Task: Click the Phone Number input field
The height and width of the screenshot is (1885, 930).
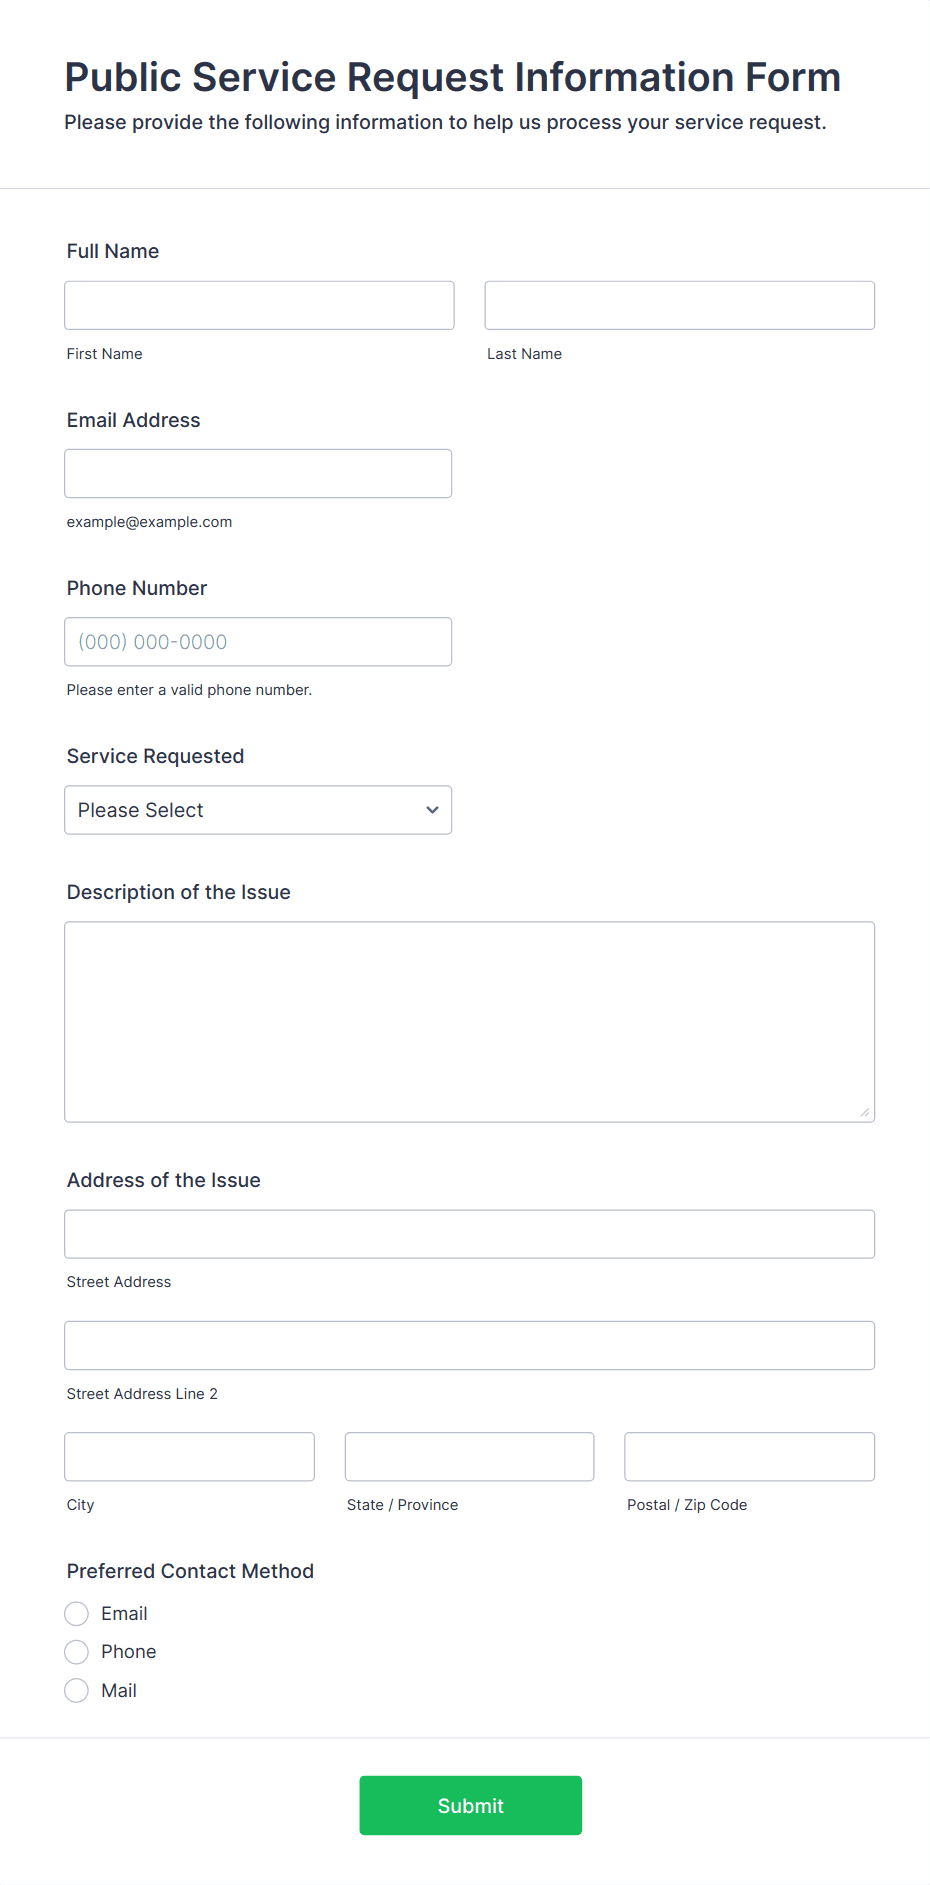Action: tap(258, 642)
